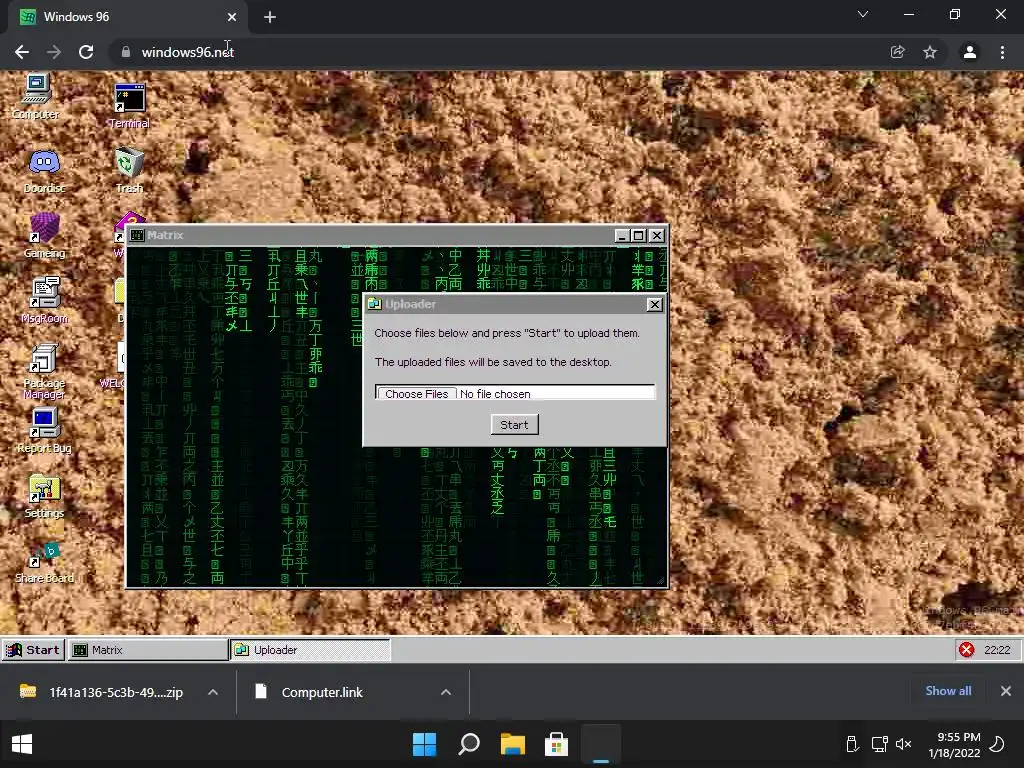The width and height of the screenshot is (1024, 768).
Task: Close the Windows 96 browser tab
Action: click(232, 17)
